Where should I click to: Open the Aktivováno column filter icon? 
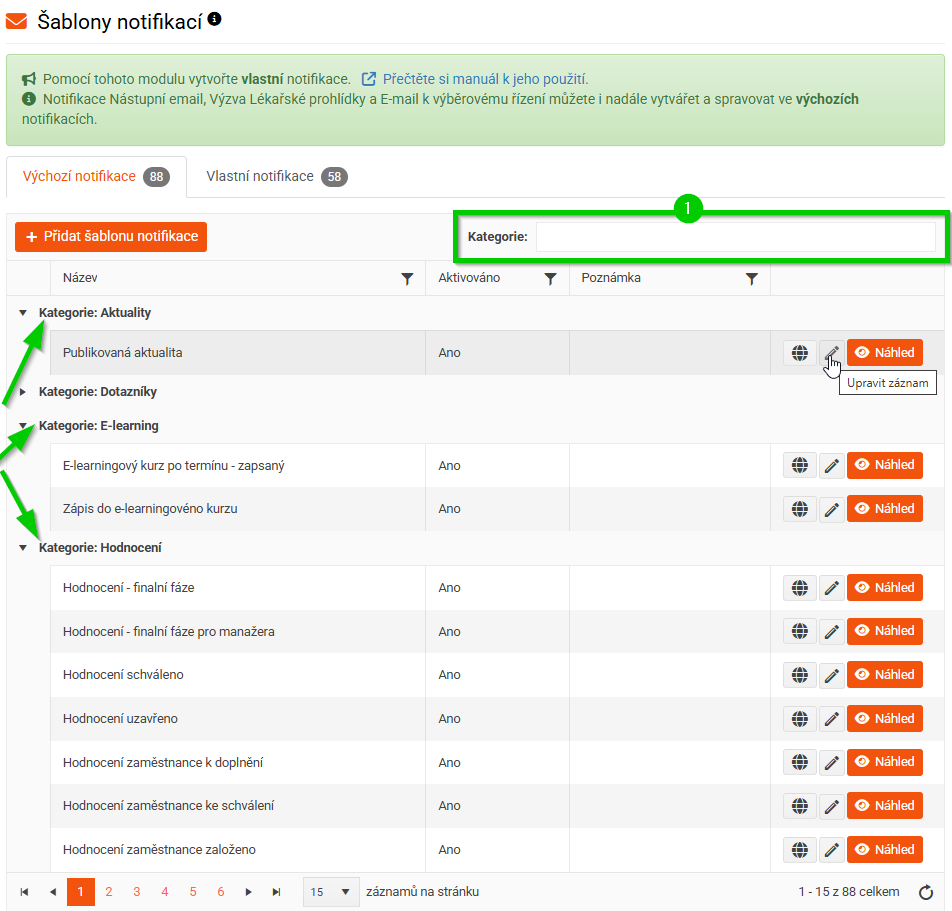pos(550,279)
